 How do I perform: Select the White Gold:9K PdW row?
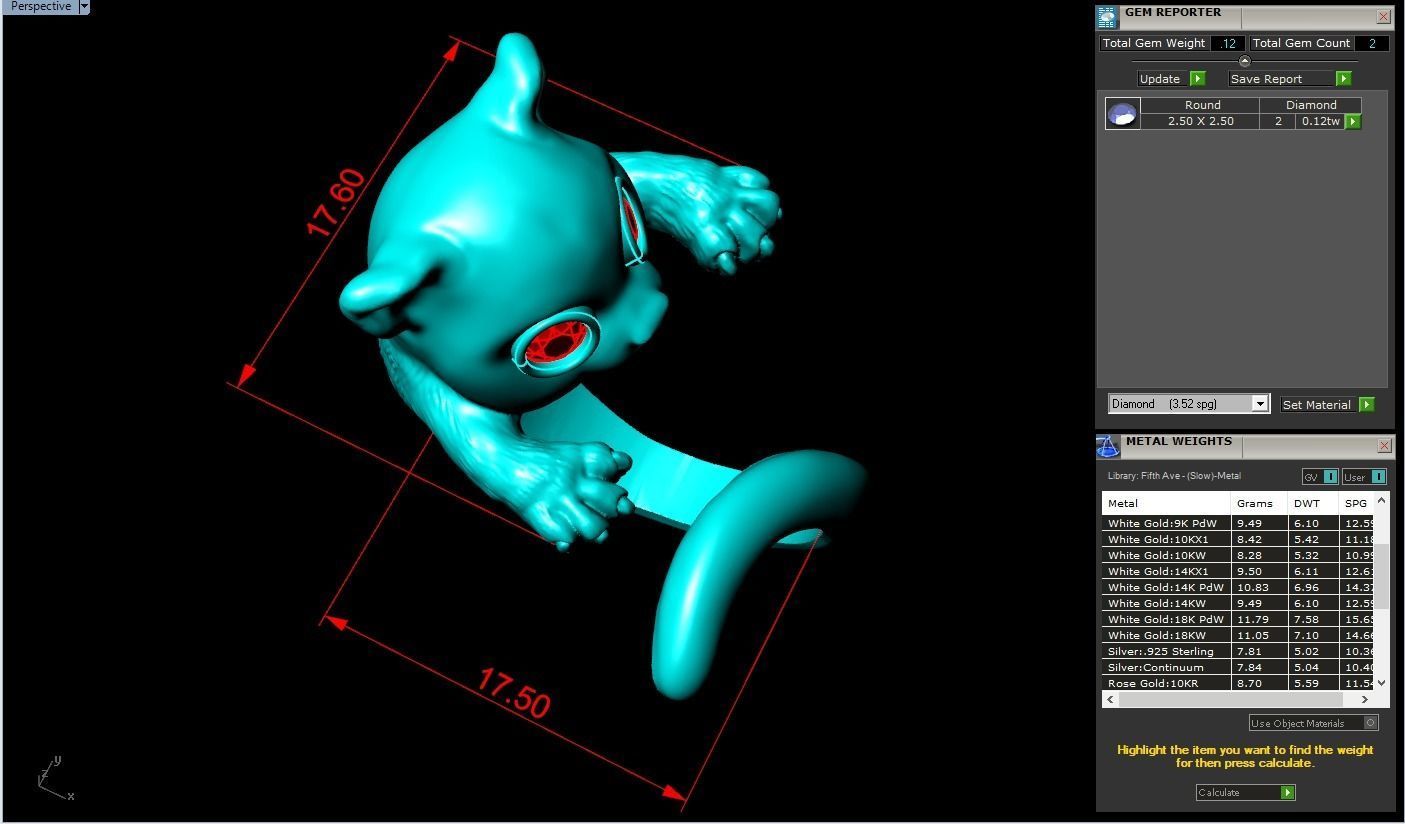pyautogui.click(x=1238, y=523)
